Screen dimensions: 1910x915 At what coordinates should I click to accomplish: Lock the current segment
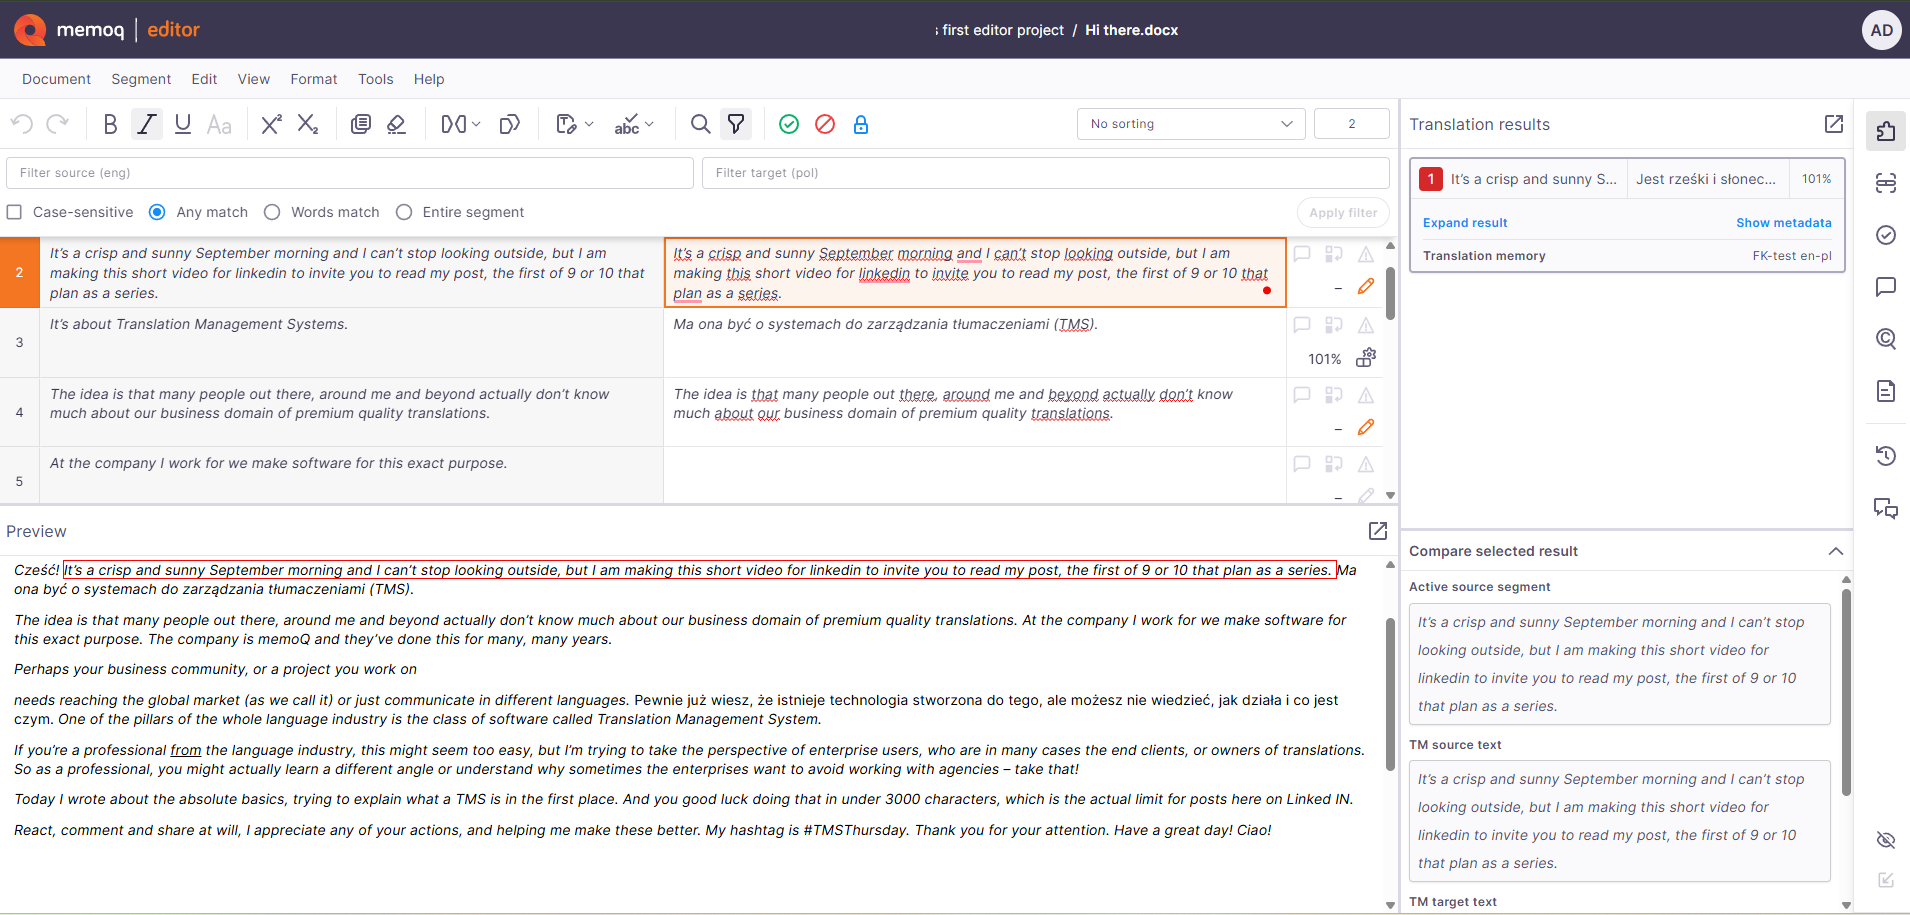[861, 124]
